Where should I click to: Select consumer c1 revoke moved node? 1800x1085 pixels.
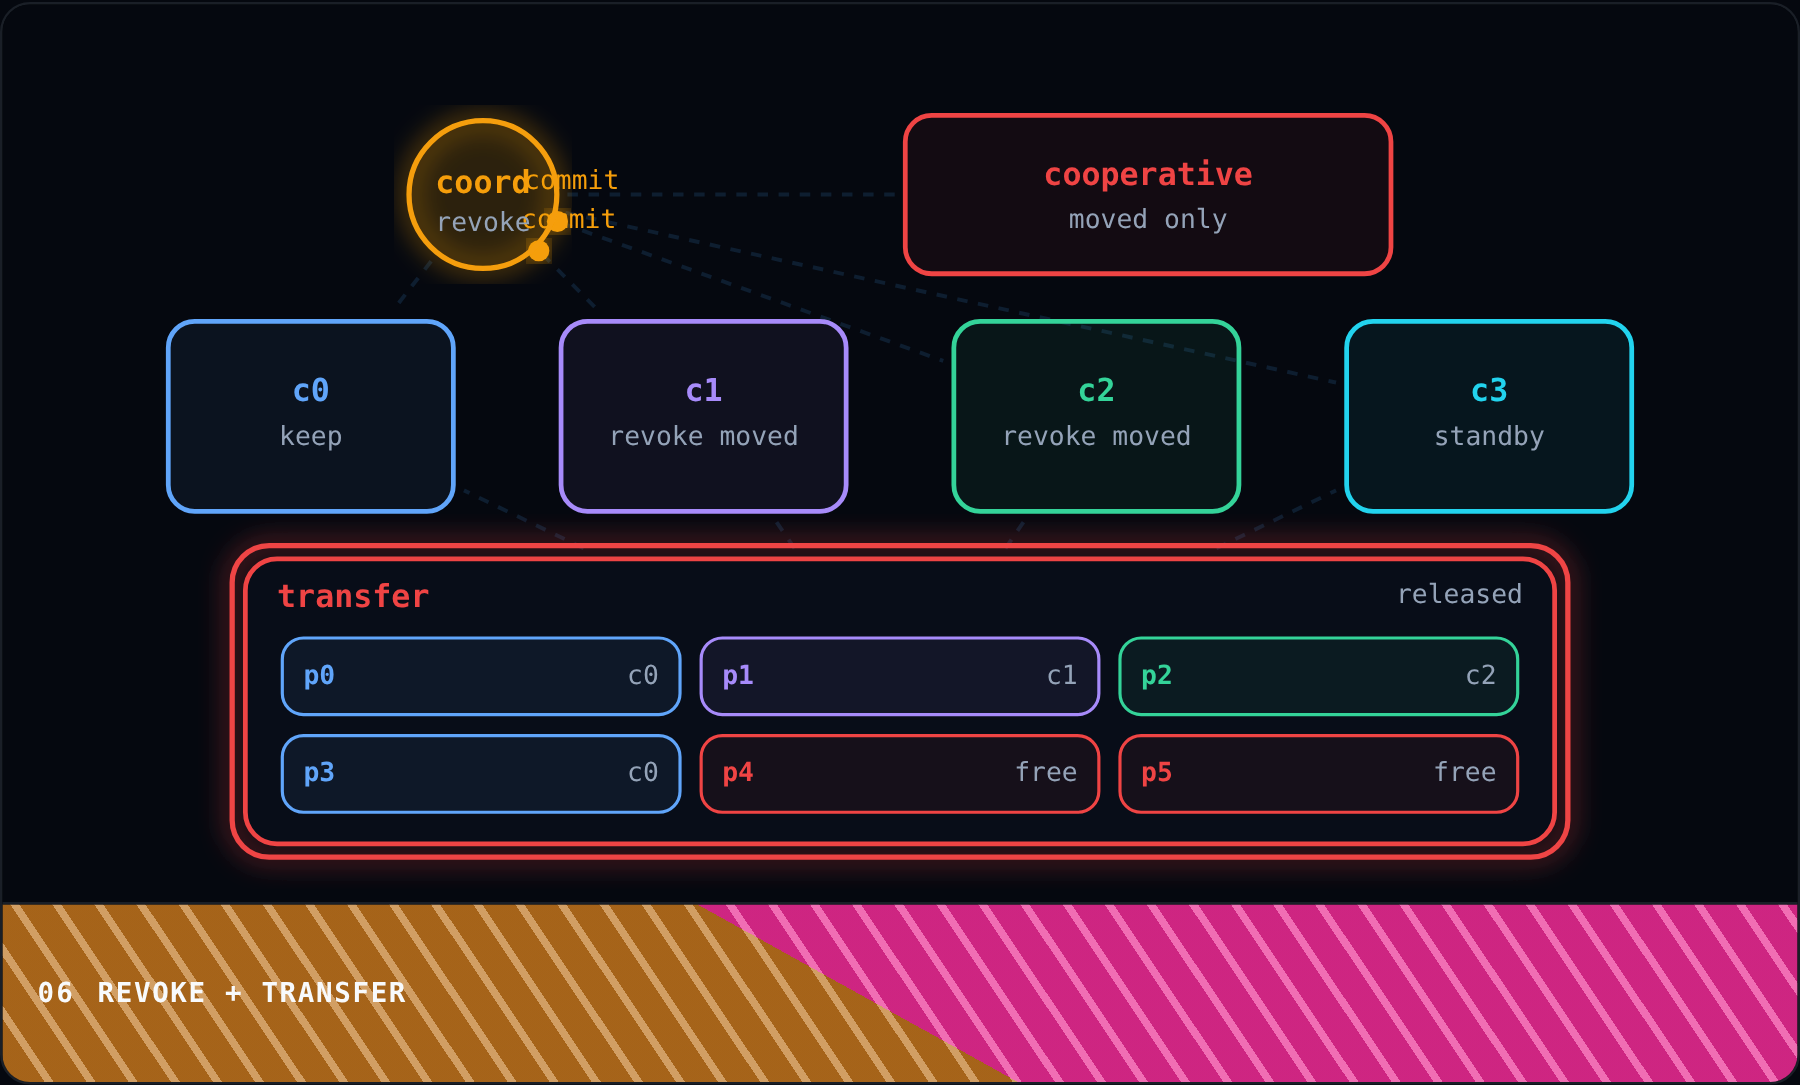[704, 416]
